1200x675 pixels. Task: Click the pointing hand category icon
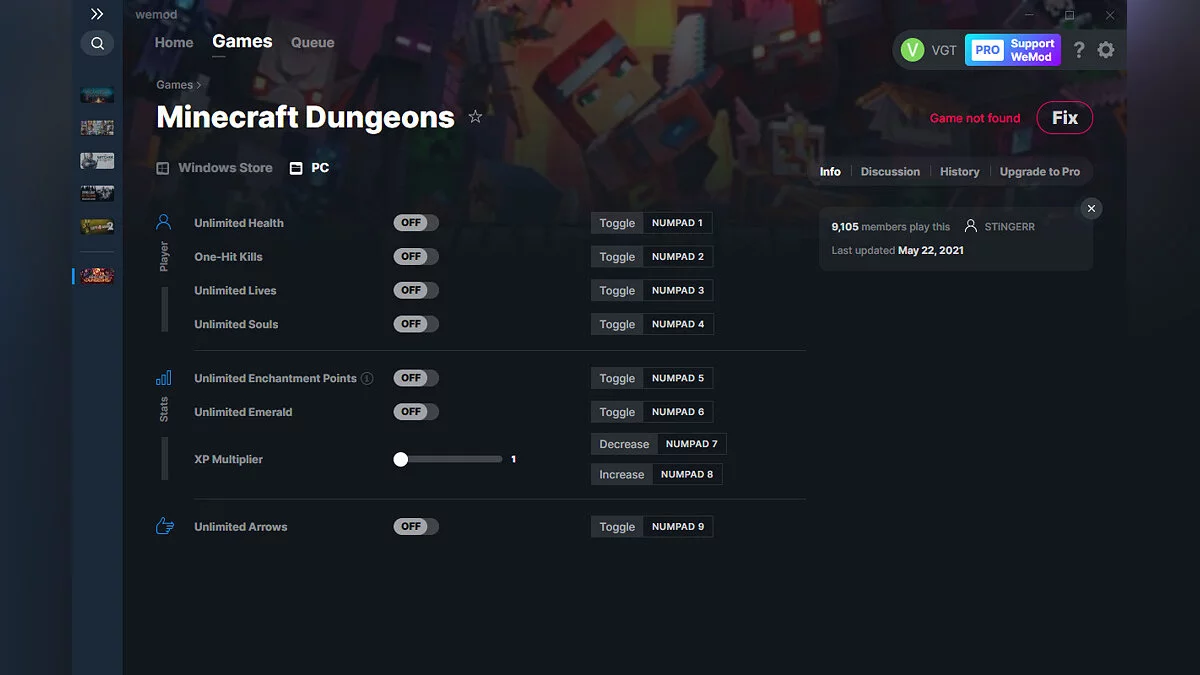click(164, 526)
